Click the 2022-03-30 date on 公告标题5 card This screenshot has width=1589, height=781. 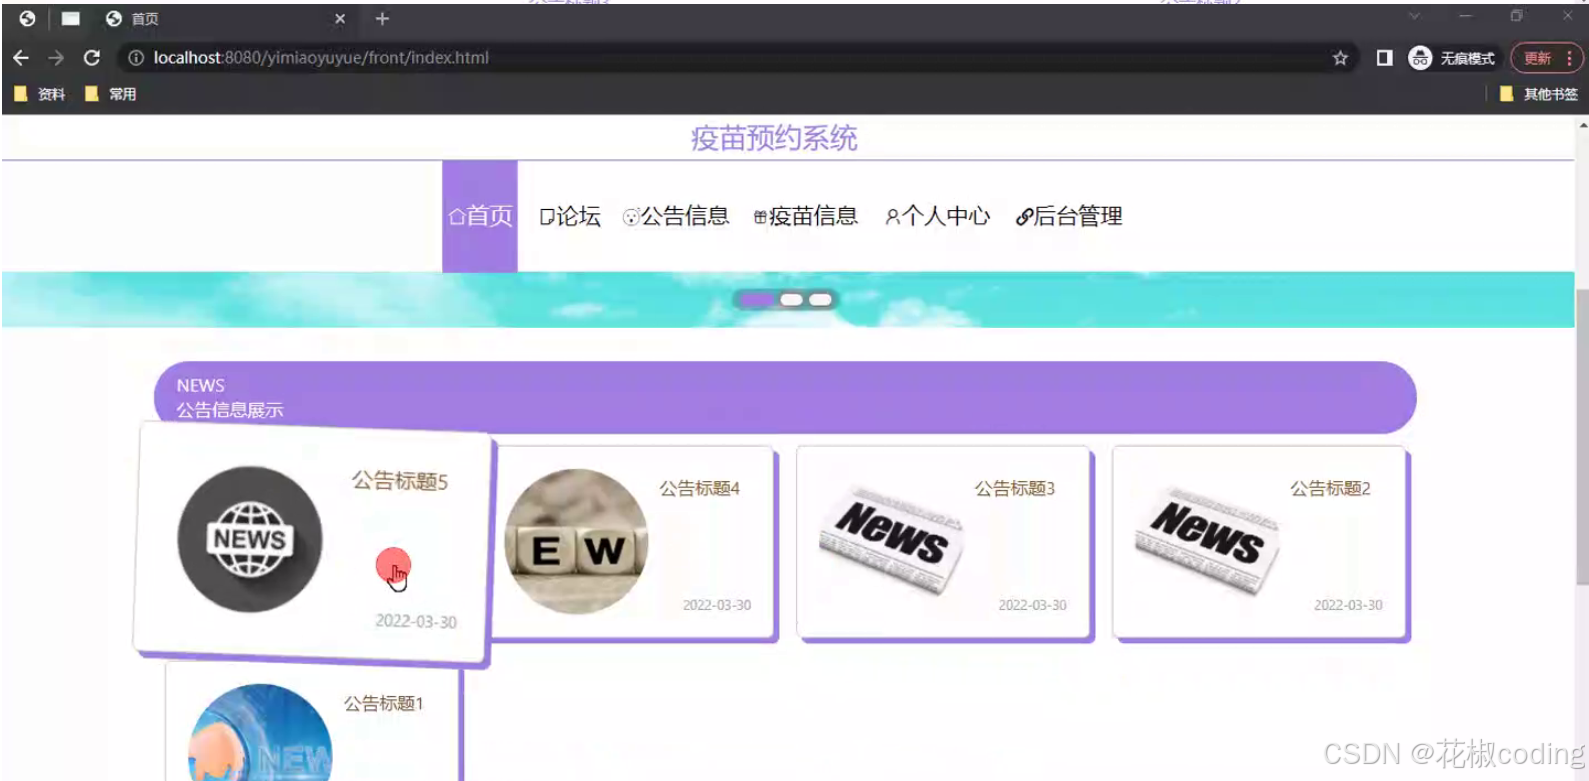(416, 621)
